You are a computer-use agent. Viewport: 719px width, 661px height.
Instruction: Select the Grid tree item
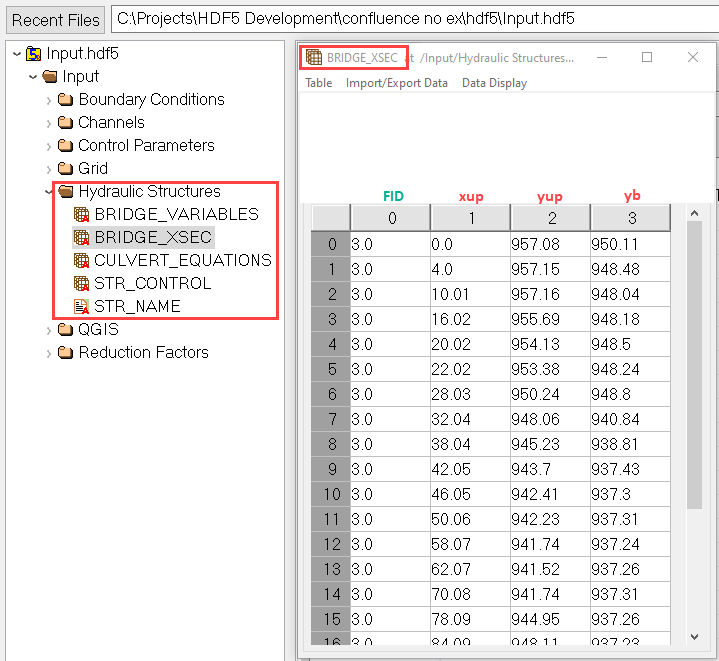click(x=93, y=168)
